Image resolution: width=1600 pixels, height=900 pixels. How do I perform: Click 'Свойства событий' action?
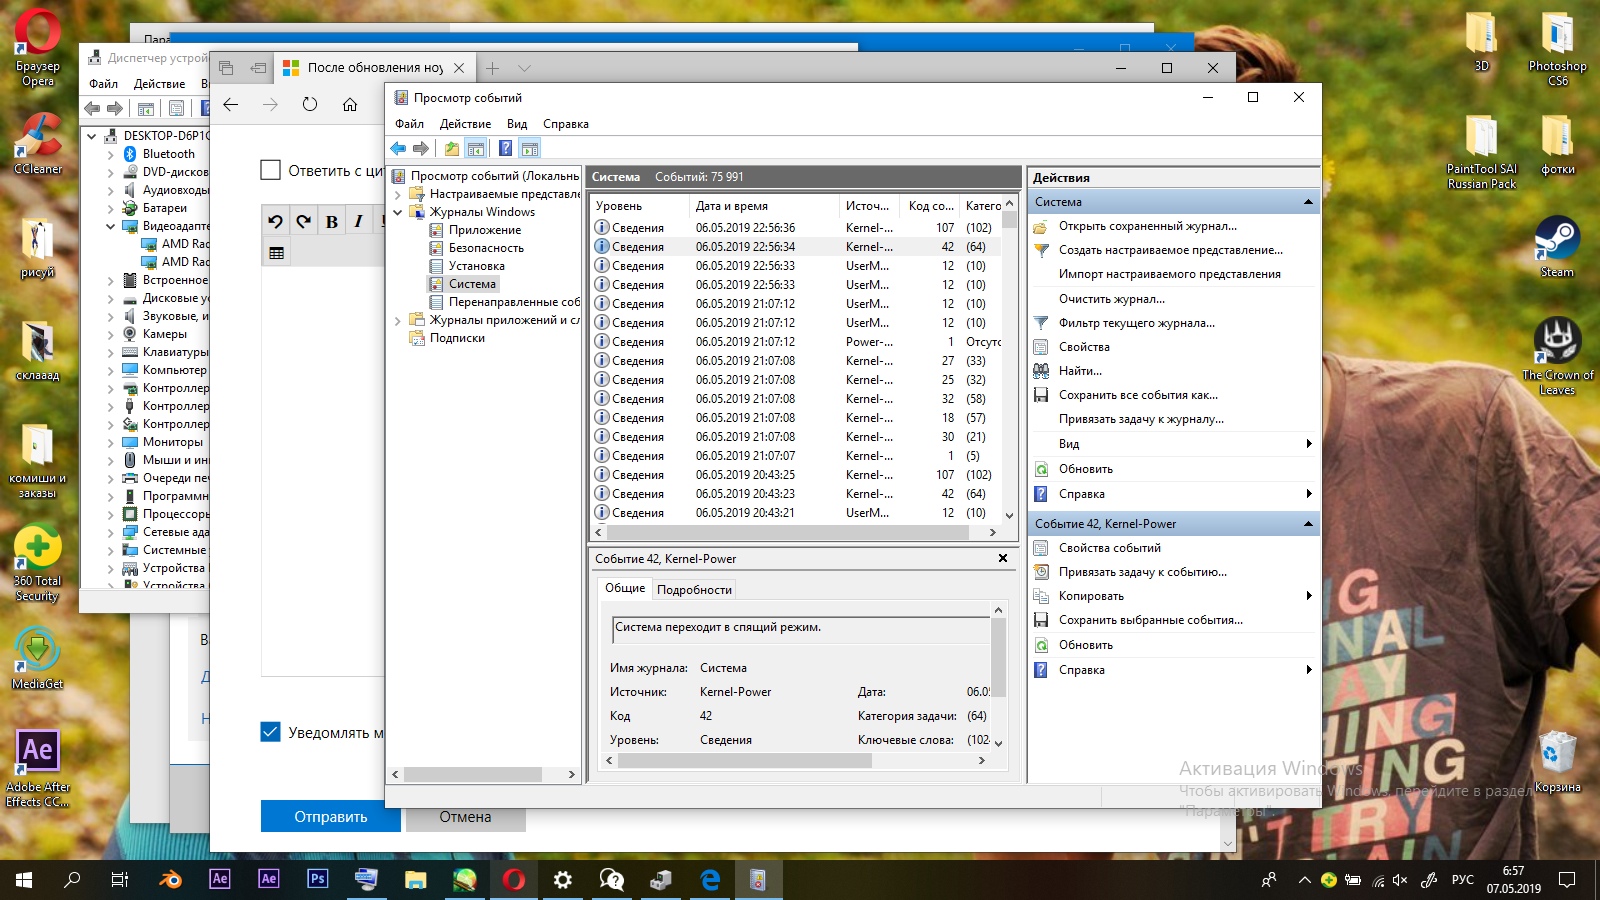(1110, 548)
